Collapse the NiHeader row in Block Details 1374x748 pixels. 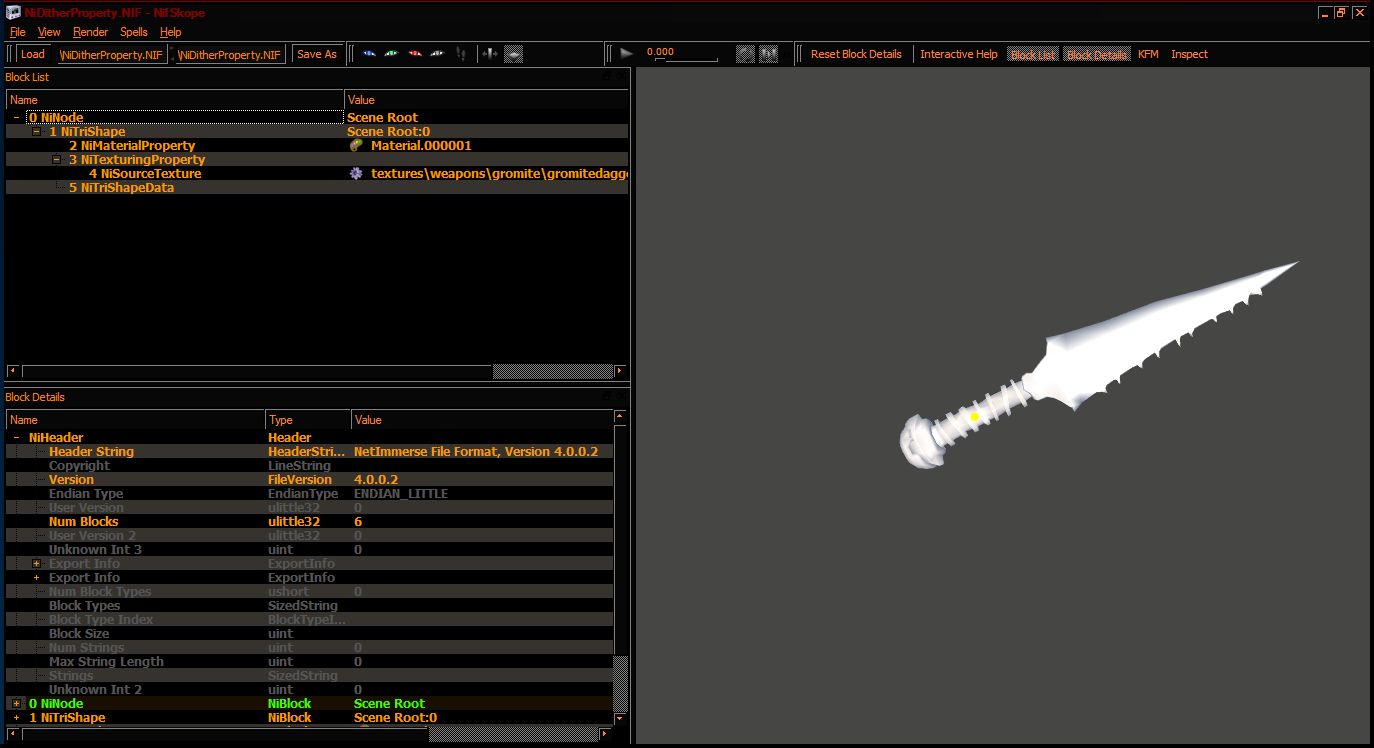[17, 437]
